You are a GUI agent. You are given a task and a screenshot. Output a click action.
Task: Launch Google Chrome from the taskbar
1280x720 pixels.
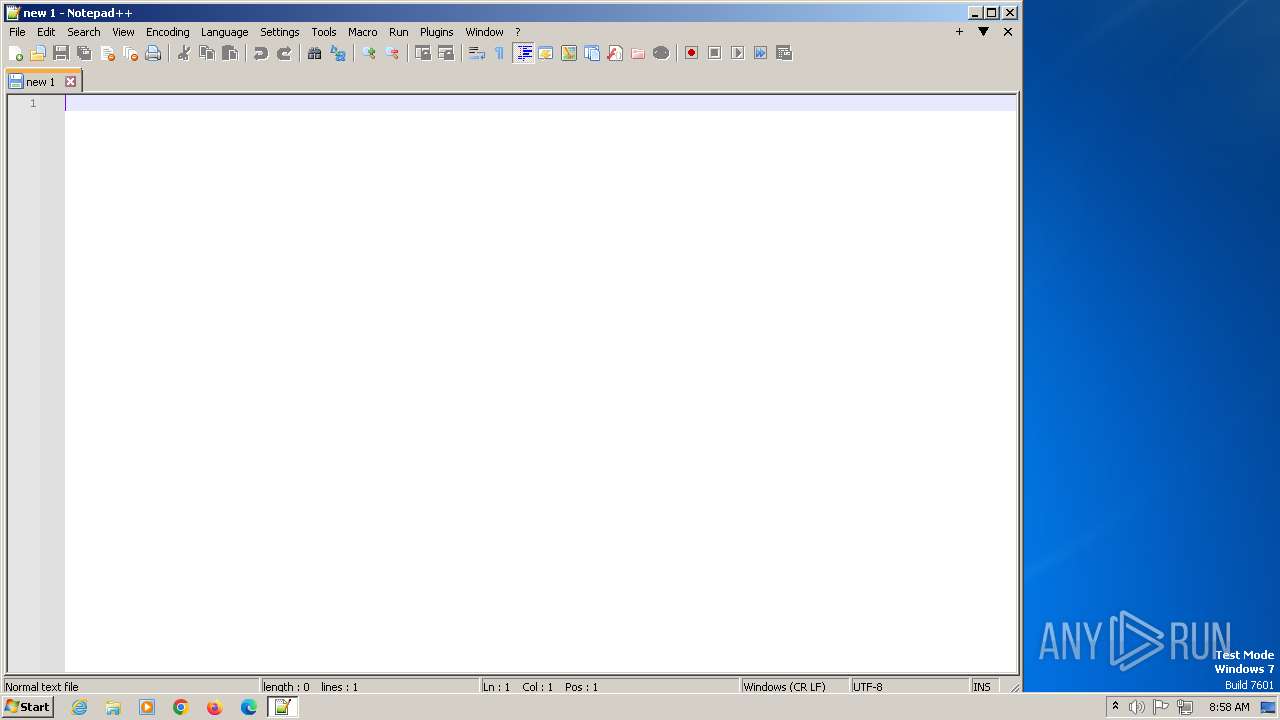point(181,707)
